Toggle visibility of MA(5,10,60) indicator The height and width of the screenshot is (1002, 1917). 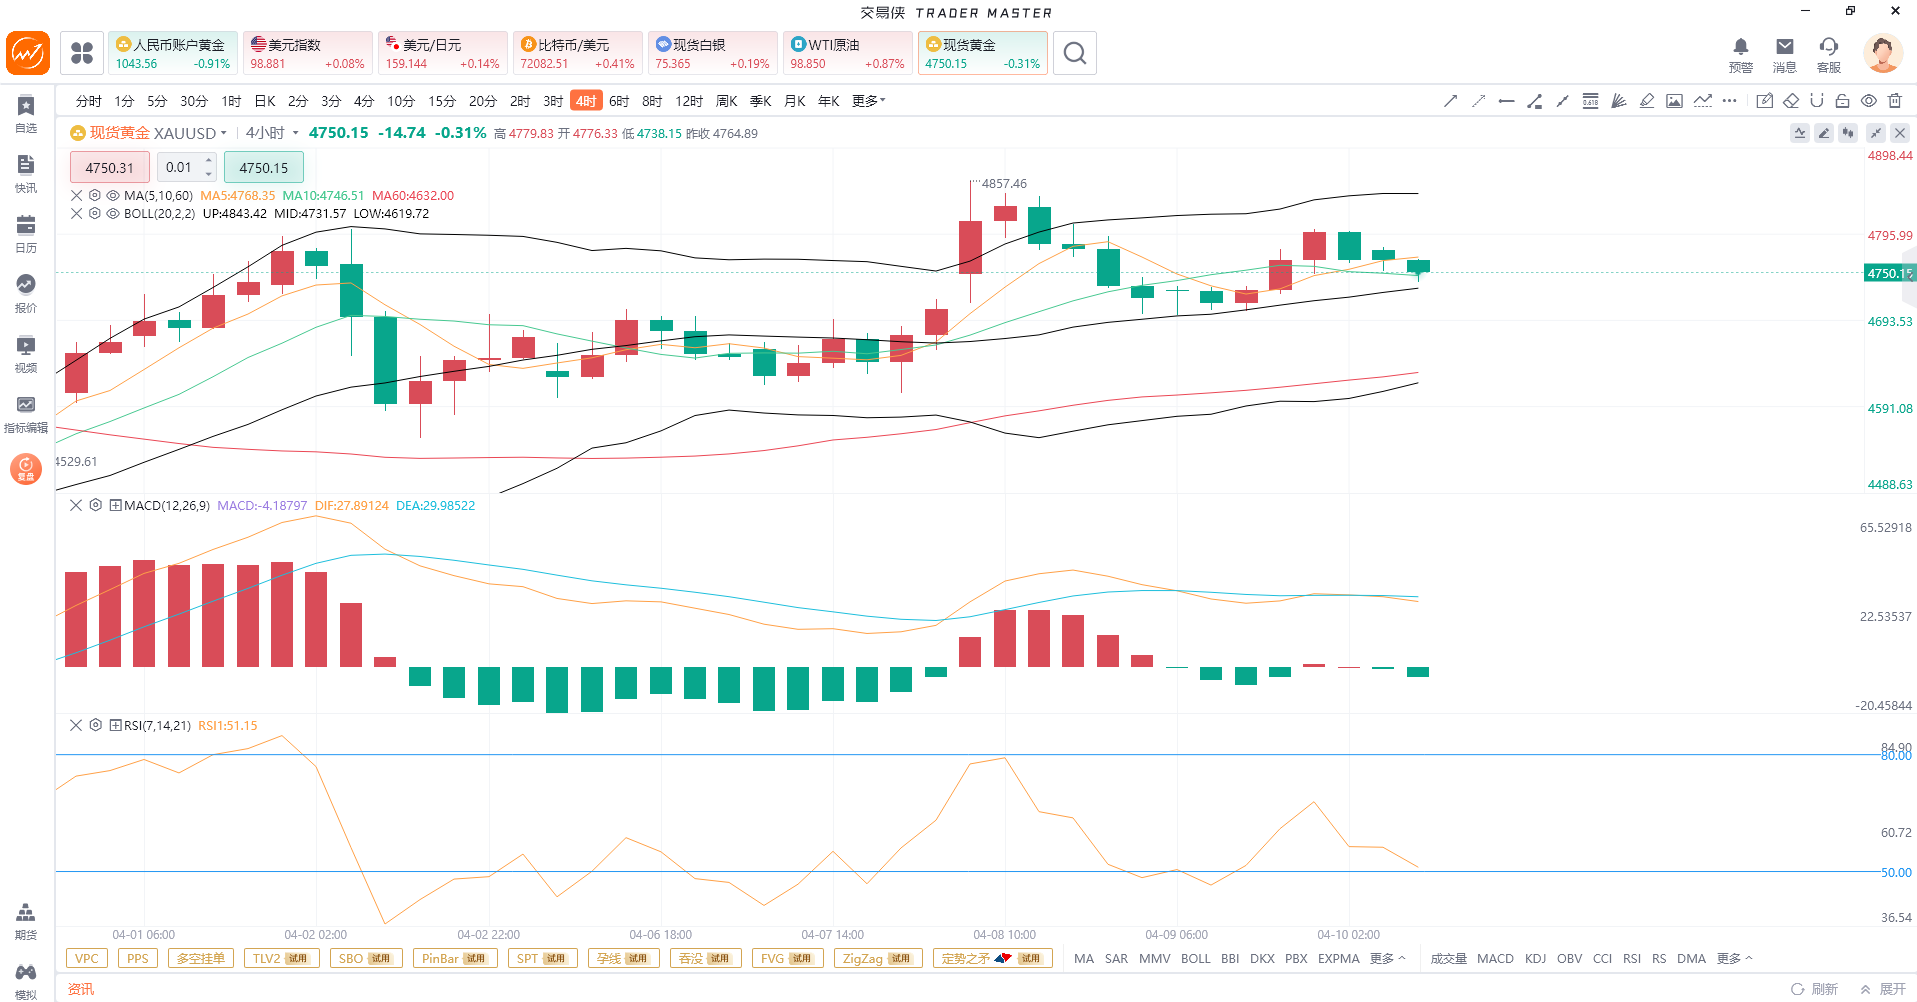(x=113, y=196)
